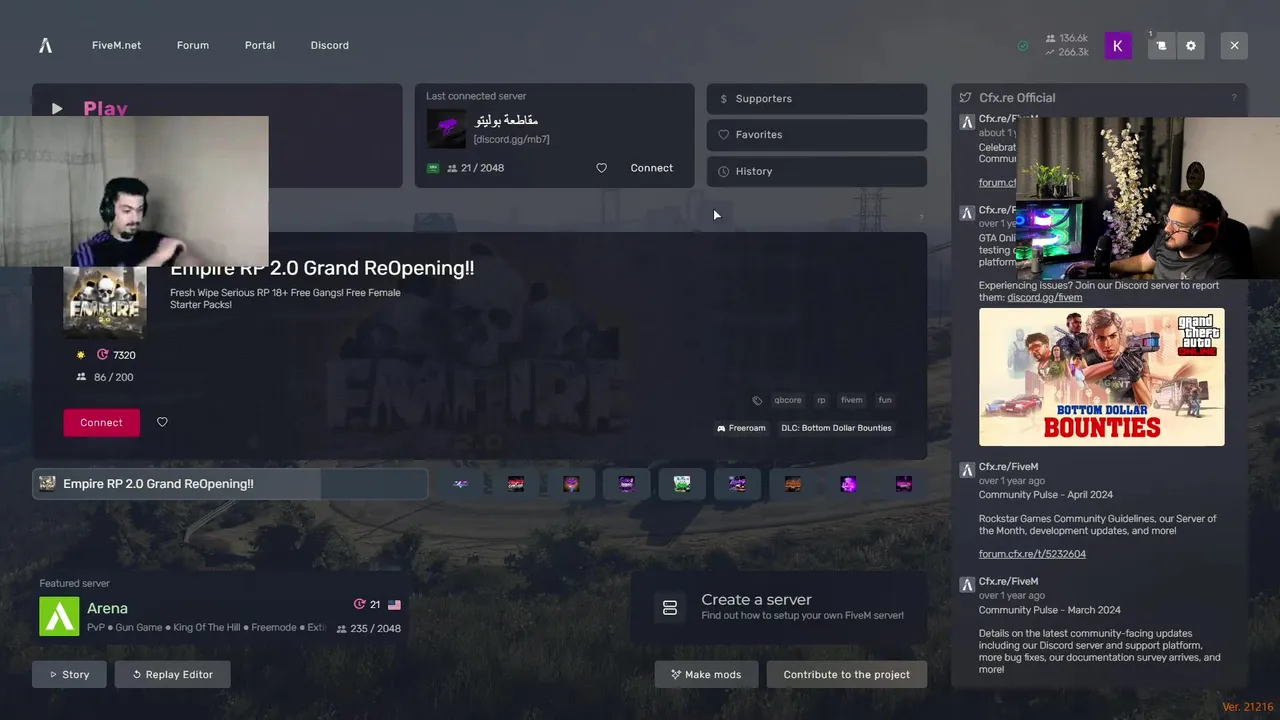This screenshot has width=1280, height=720.
Task: Click the Empire RP sun premium icon
Action: point(81,355)
